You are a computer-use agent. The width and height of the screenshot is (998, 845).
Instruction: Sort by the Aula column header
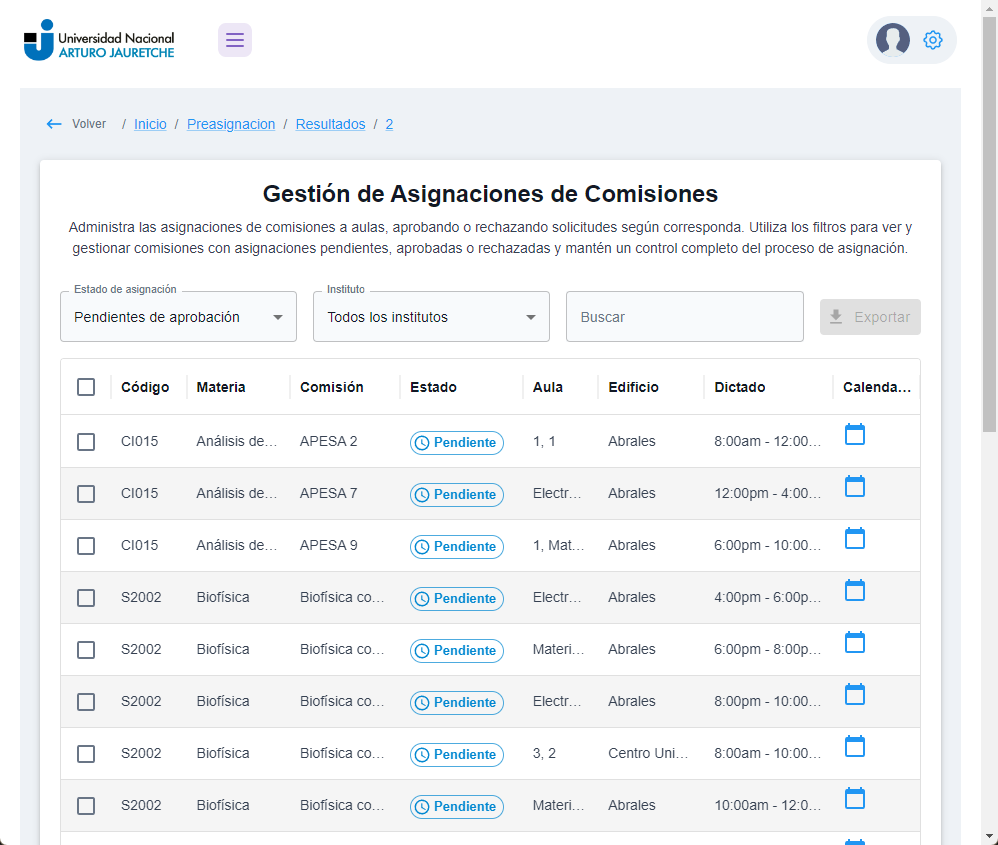point(547,387)
